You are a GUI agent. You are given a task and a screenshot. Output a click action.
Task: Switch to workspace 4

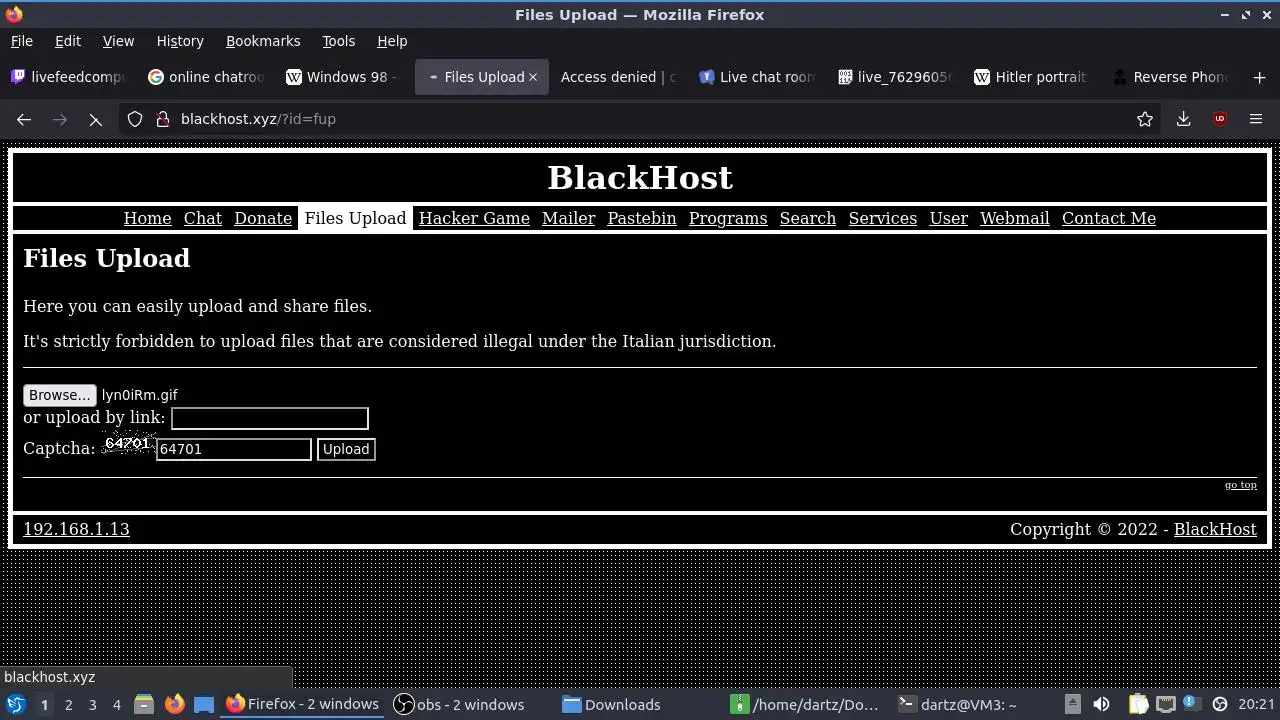click(x=116, y=705)
